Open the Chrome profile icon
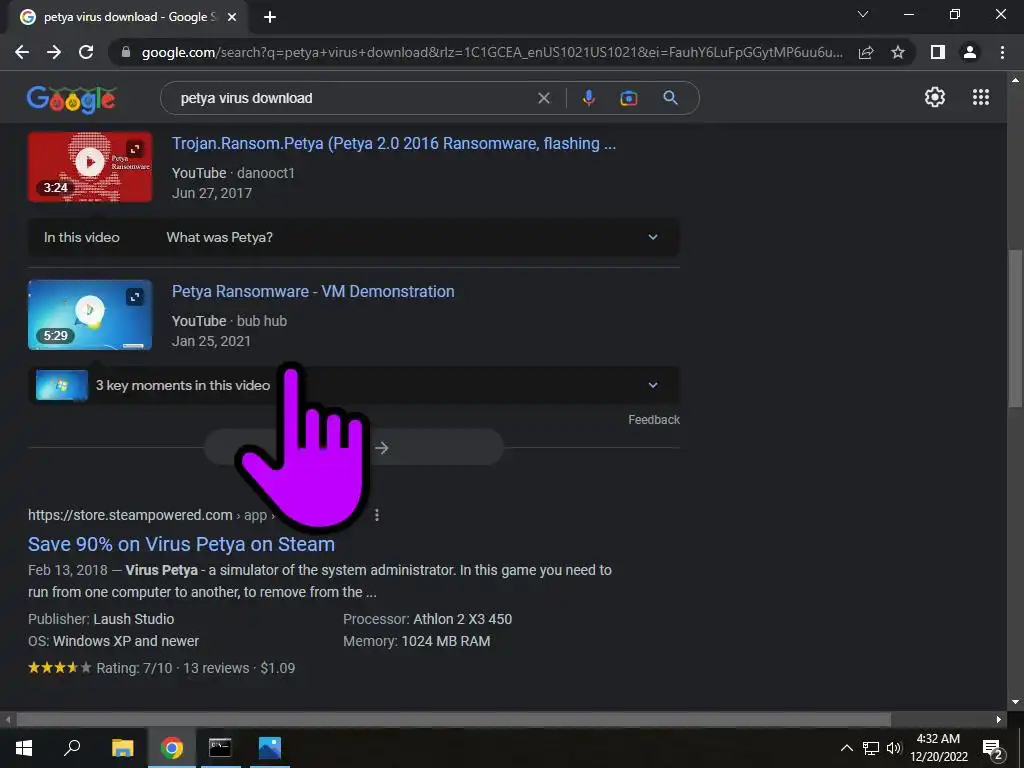Screen dimensions: 1024x768 [x=970, y=52]
